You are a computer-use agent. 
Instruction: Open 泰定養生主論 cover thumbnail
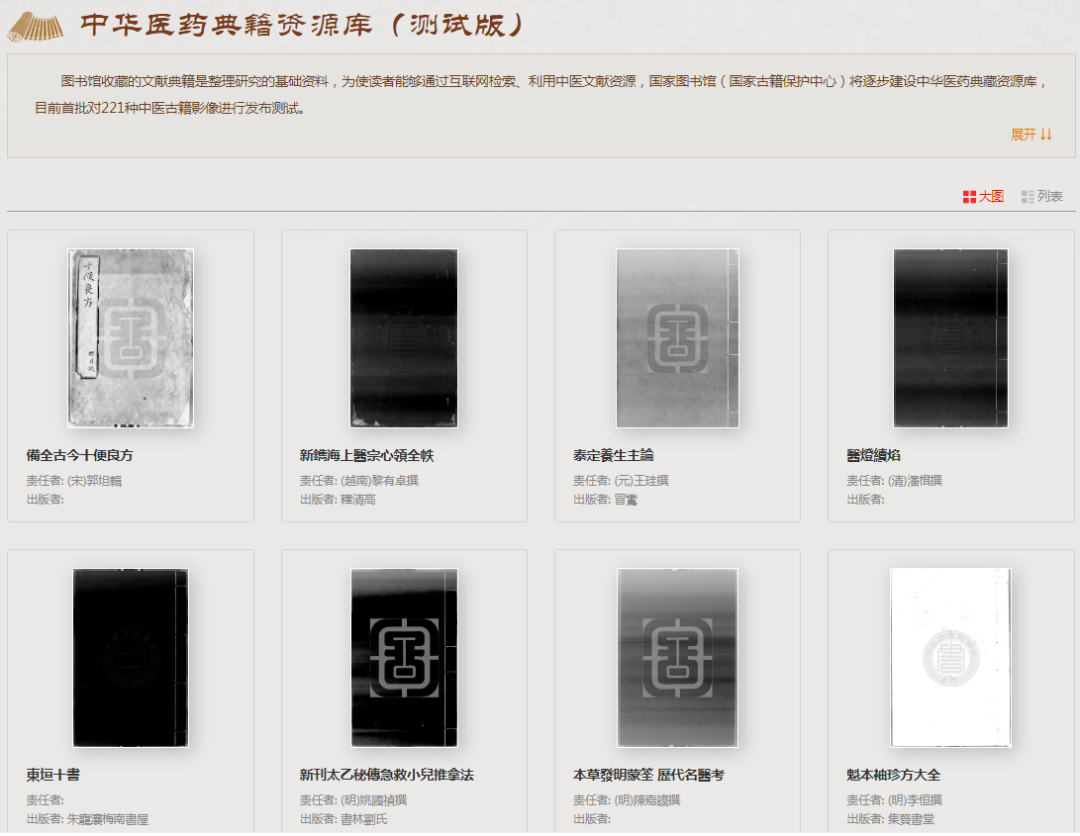pos(677,338)
